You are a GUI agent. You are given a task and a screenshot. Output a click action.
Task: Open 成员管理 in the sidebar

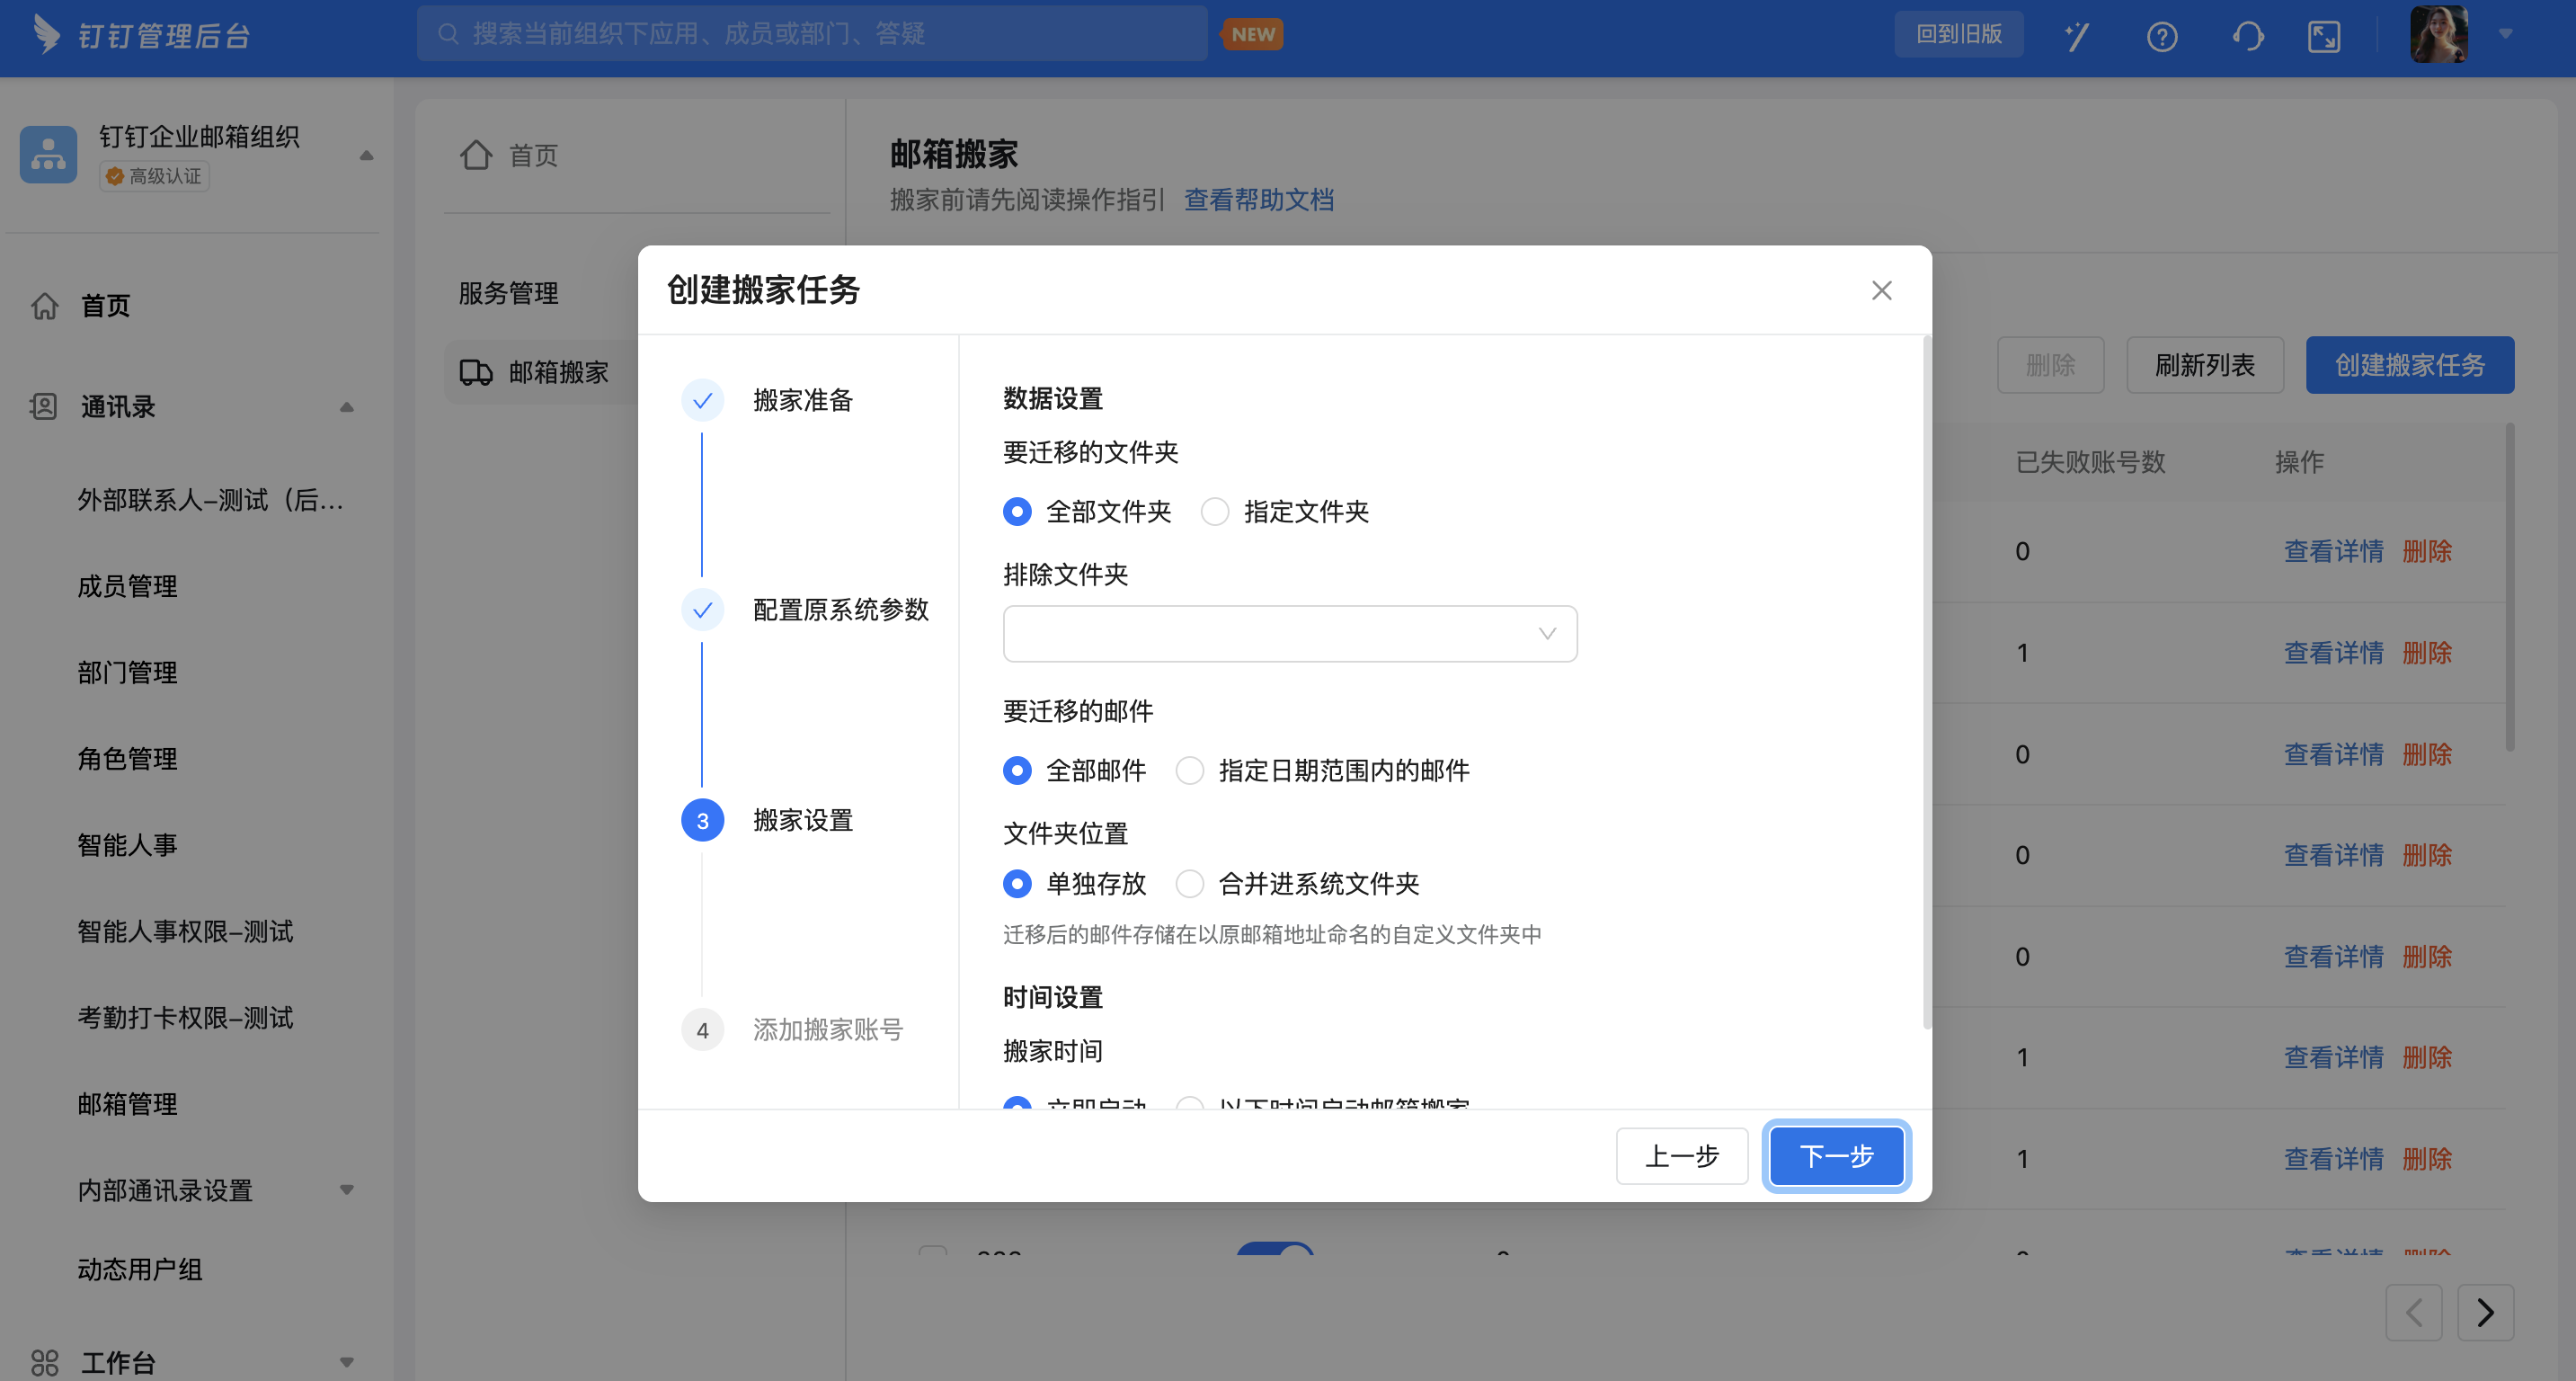click(x=128, y=586)
